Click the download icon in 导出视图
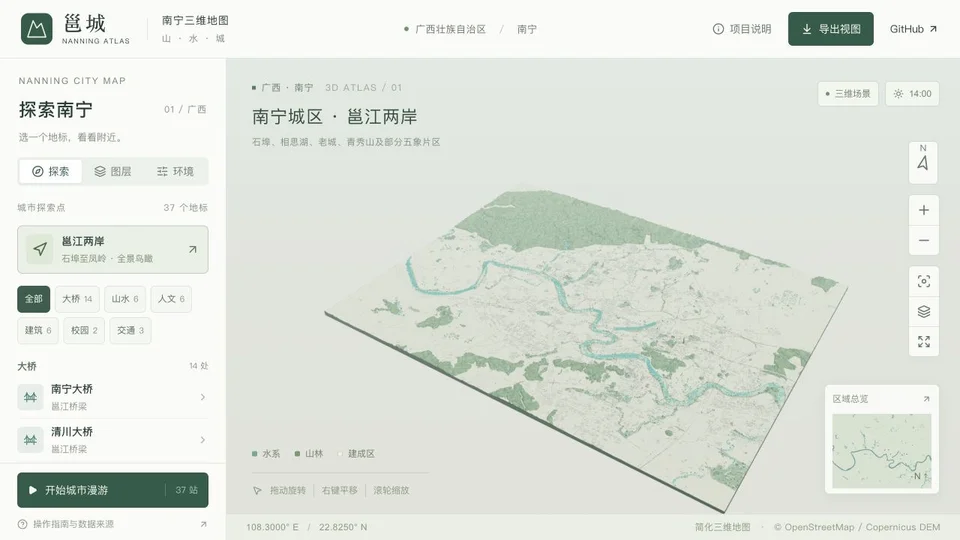This screenshot has height=540, width=960. [x=807, y=29]
